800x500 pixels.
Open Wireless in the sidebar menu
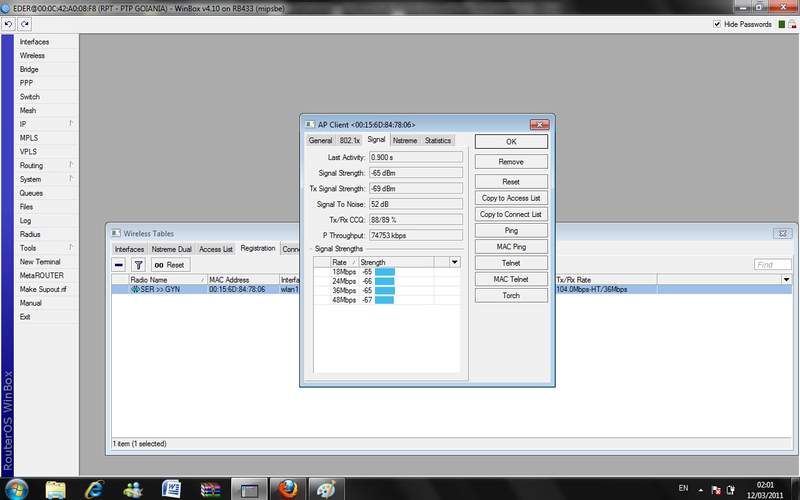(x=32, y=56)
